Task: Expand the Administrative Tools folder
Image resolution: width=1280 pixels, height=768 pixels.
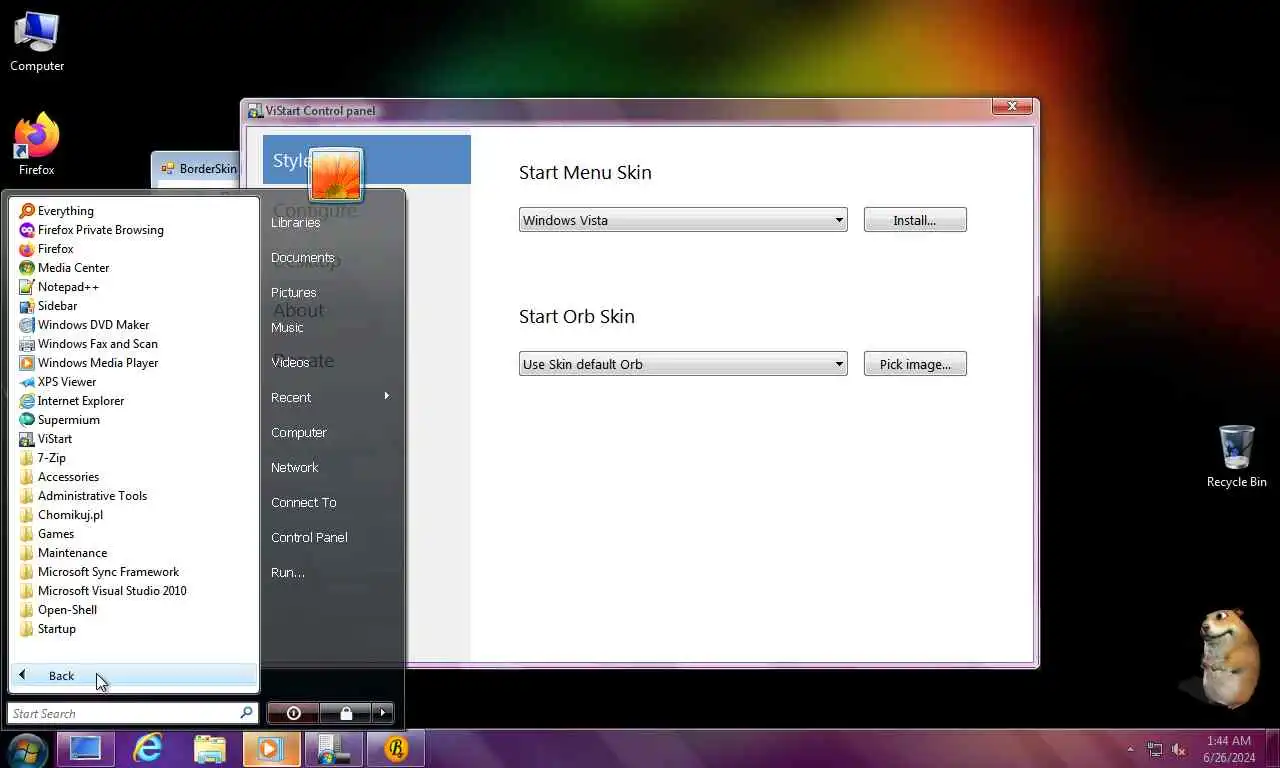Action: [x=83, y=496]
